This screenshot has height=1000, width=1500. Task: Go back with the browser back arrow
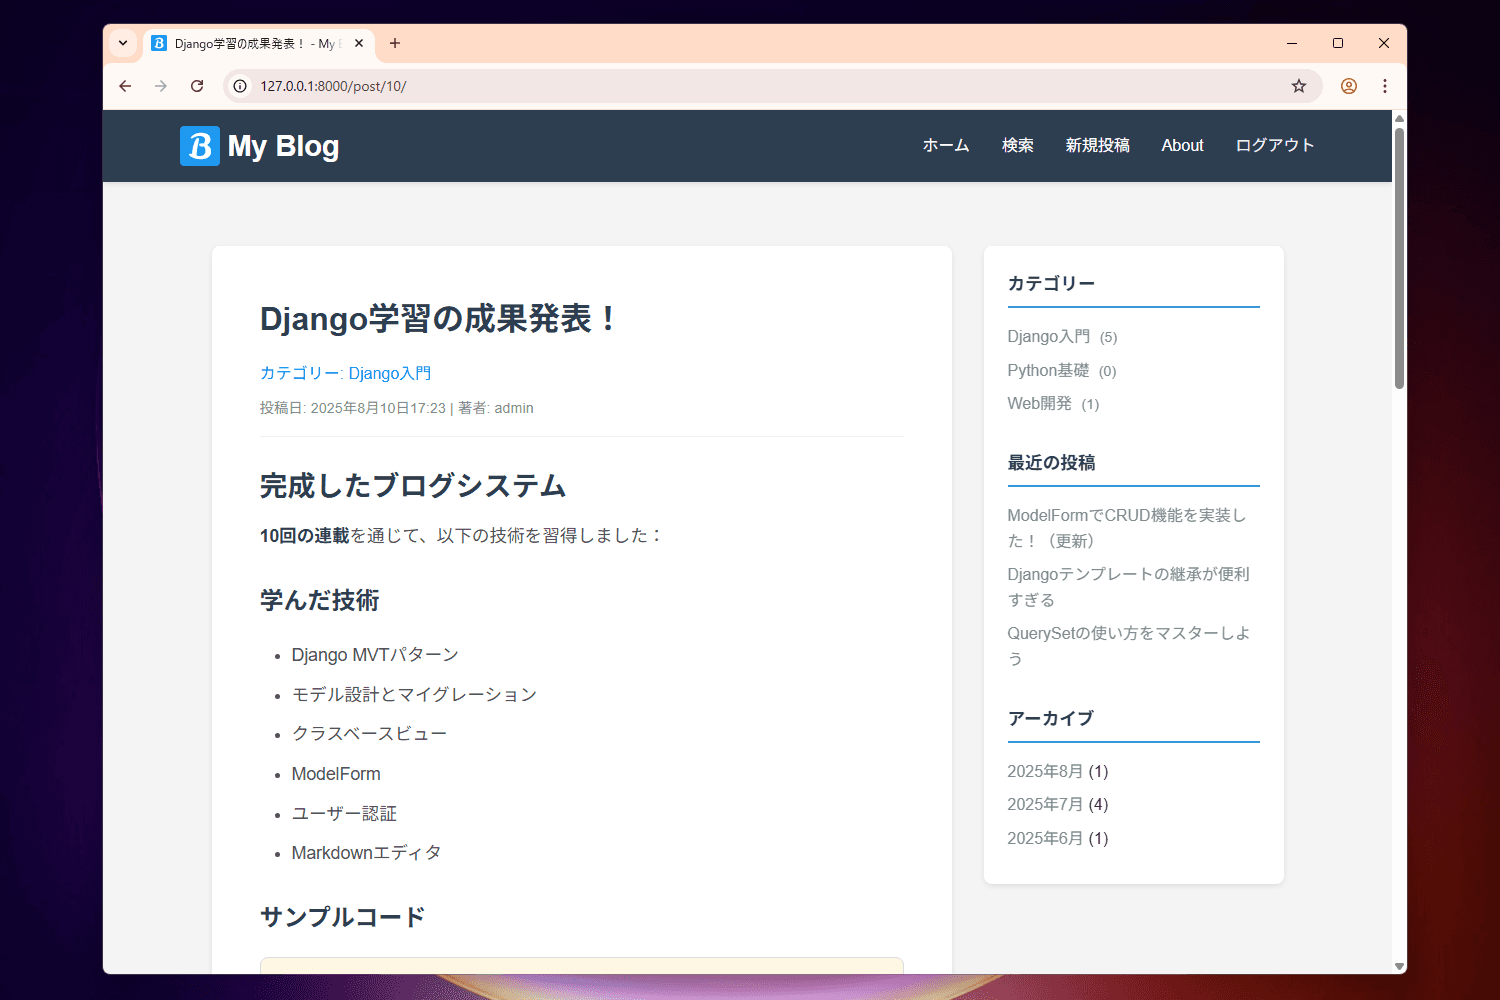point(125,86)
